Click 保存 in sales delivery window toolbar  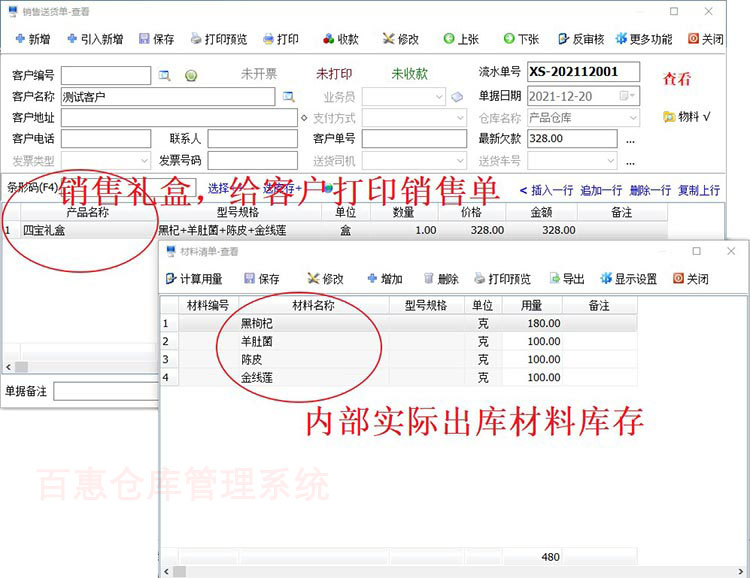(156, 39)
